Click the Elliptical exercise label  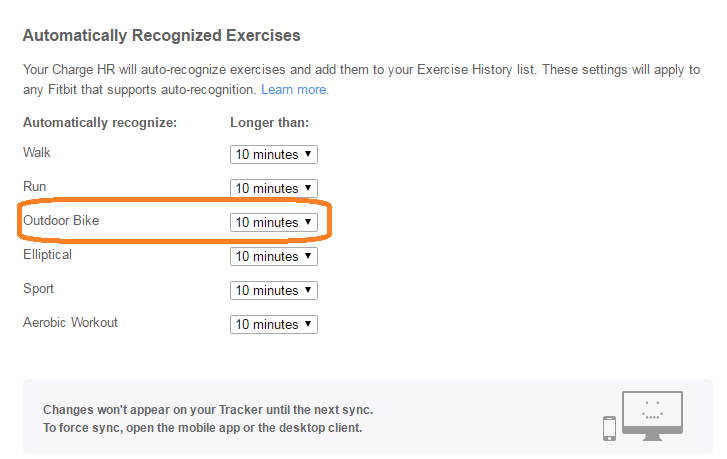[x=47, y=255]
